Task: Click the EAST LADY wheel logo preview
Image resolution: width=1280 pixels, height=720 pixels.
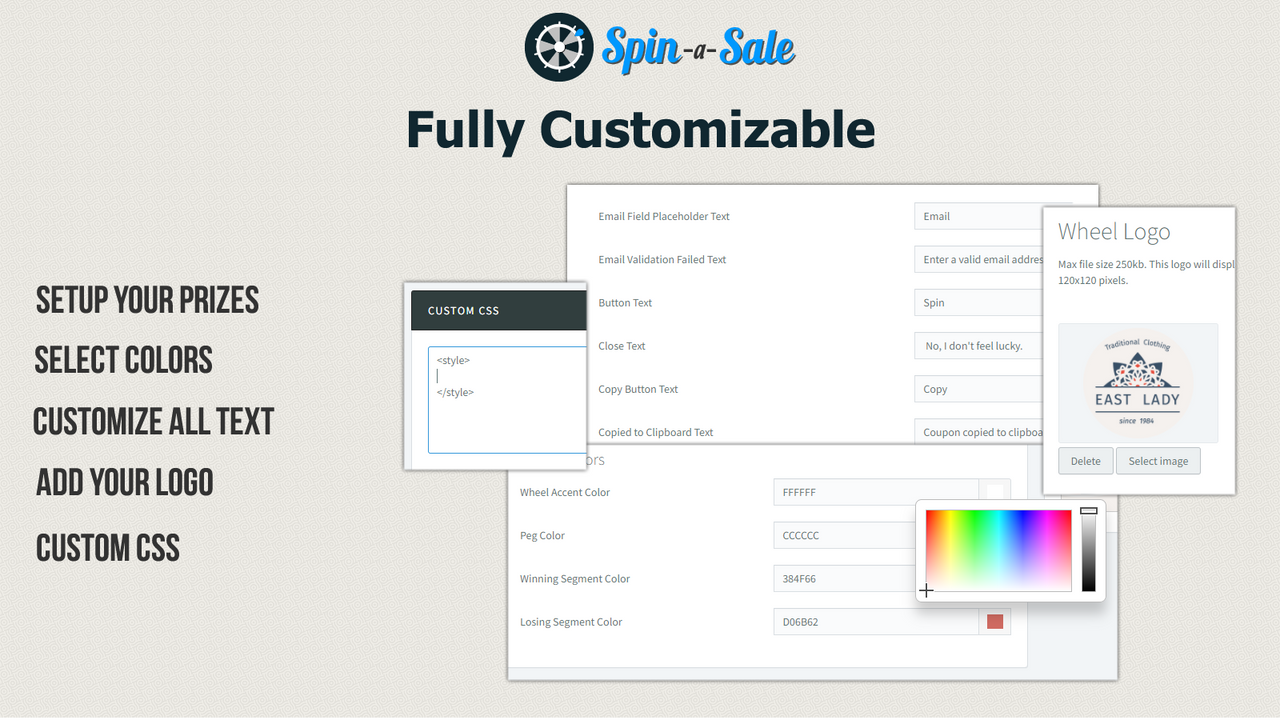Action: tap(1138, 383)
